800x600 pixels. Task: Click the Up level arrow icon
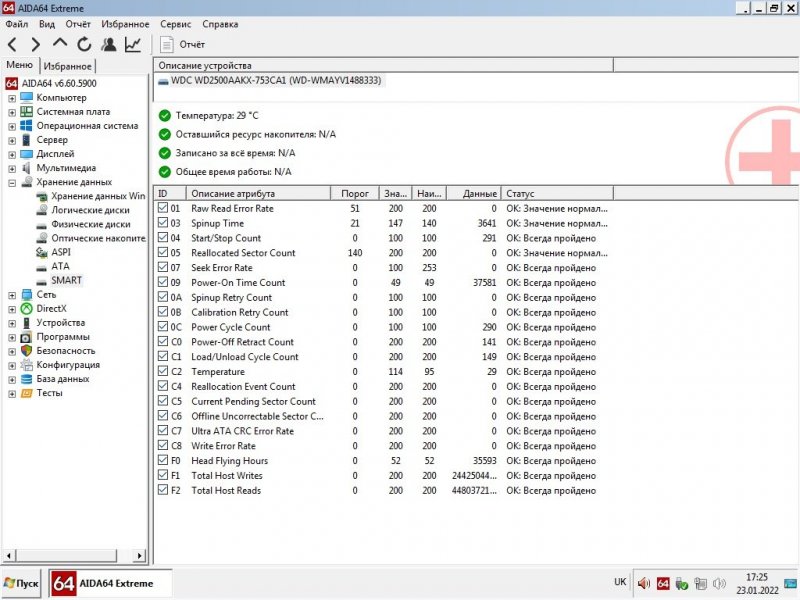click(x=60, y=44)
